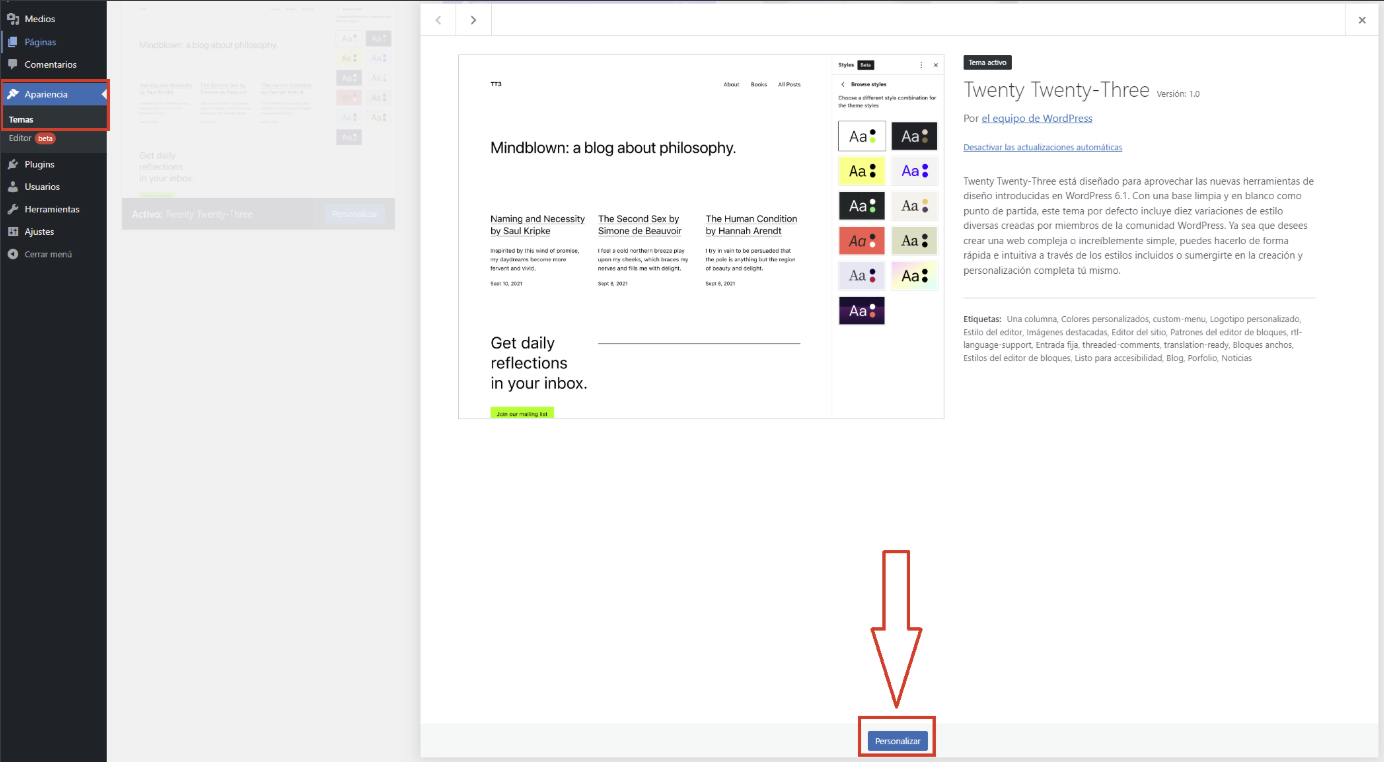This screenshot has width=1384, height=762.
Task: Click Desactivar las actualizaciones automáticas link
Action: tap(1043, 147)
